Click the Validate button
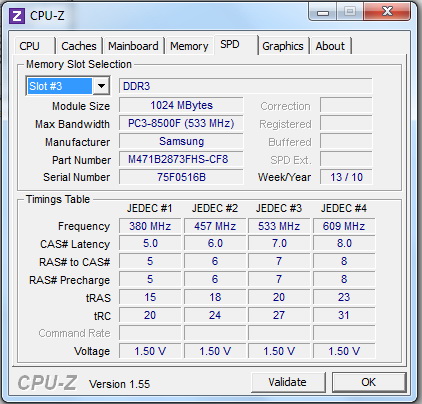The width and height of the screenshot is (422, 404). point(288,382)
